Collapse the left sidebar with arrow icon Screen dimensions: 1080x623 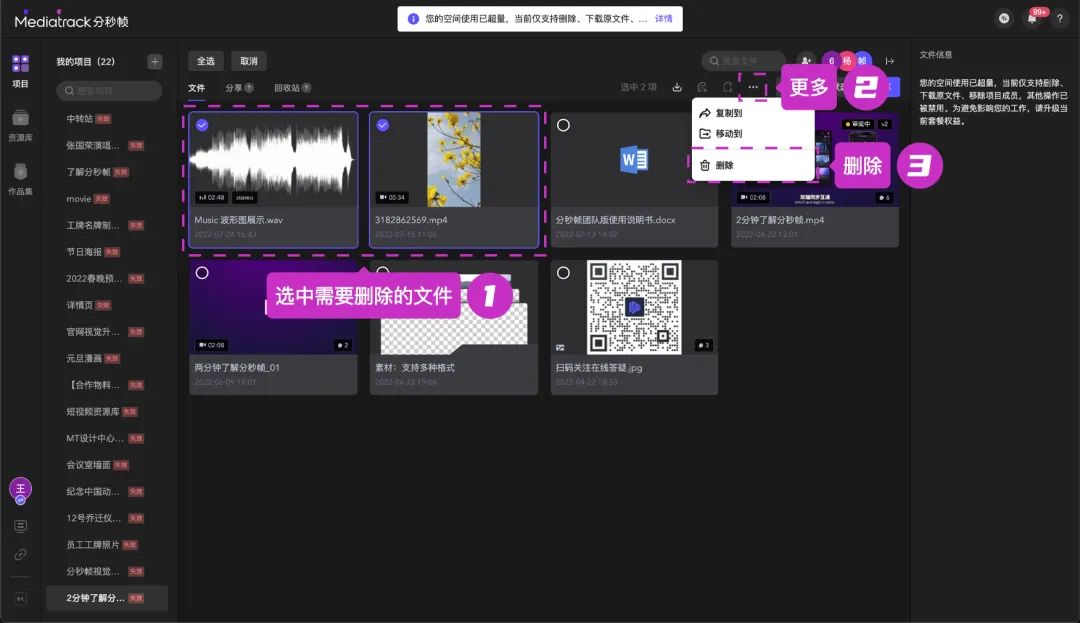(20, 599)
